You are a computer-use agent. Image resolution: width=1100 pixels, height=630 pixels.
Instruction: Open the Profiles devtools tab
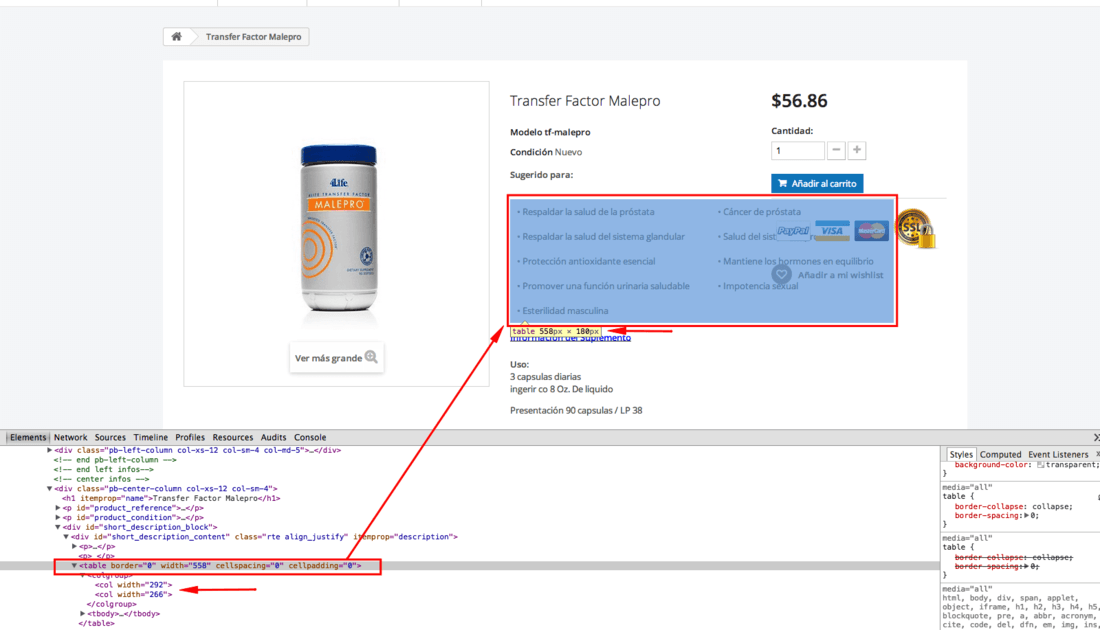tap(190, 437)
